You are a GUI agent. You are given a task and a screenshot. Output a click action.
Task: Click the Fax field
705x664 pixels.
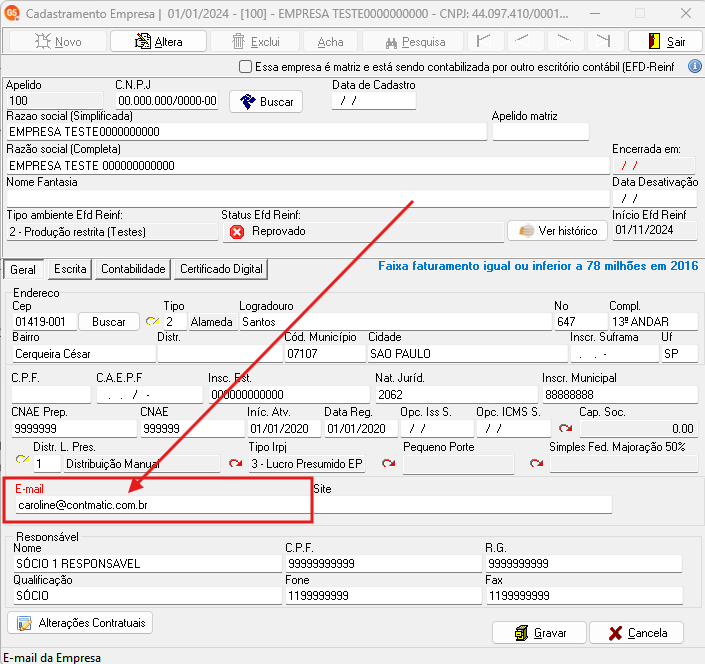coord(584,596)
